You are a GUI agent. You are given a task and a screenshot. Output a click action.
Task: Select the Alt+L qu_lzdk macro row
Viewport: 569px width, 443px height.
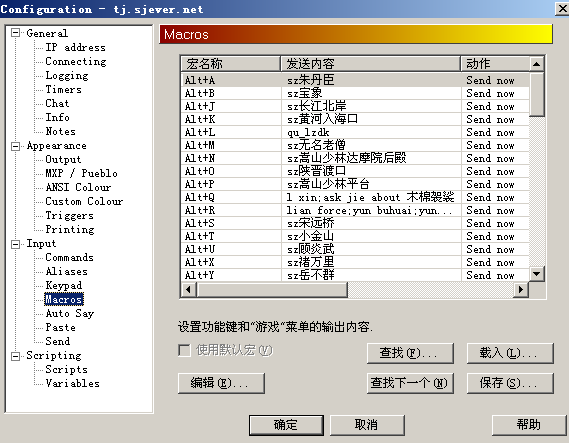click(355, 132)
